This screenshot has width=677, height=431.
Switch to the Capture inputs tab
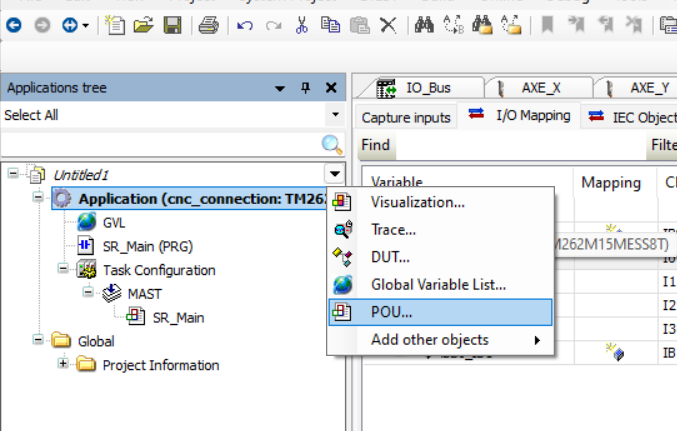[406, 117]
